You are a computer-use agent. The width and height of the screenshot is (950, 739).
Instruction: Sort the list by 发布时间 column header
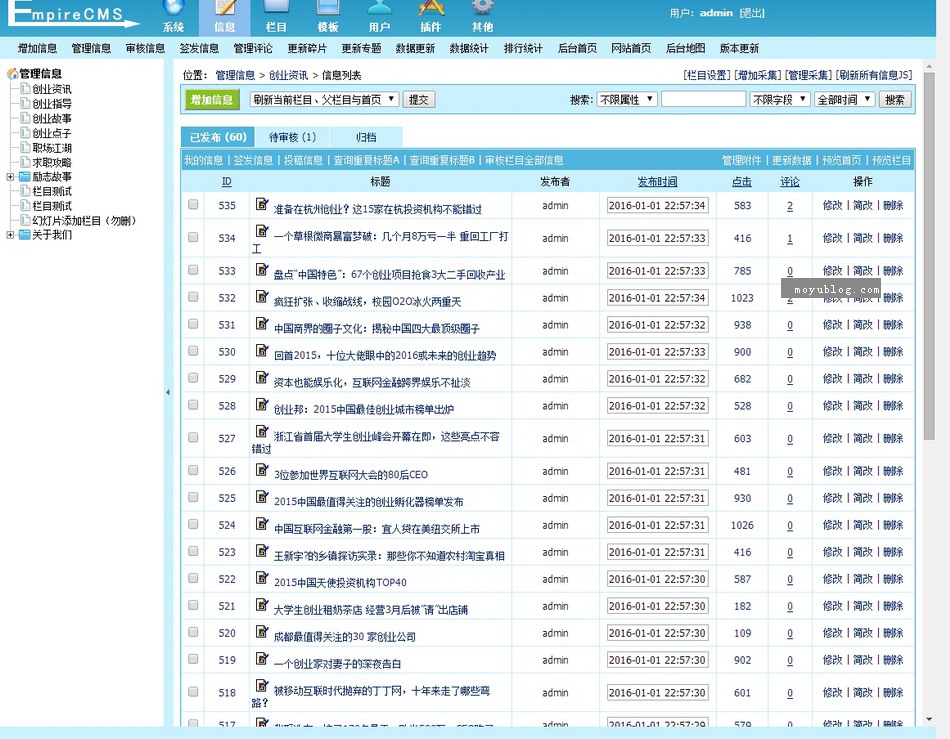tap(657, 181)
